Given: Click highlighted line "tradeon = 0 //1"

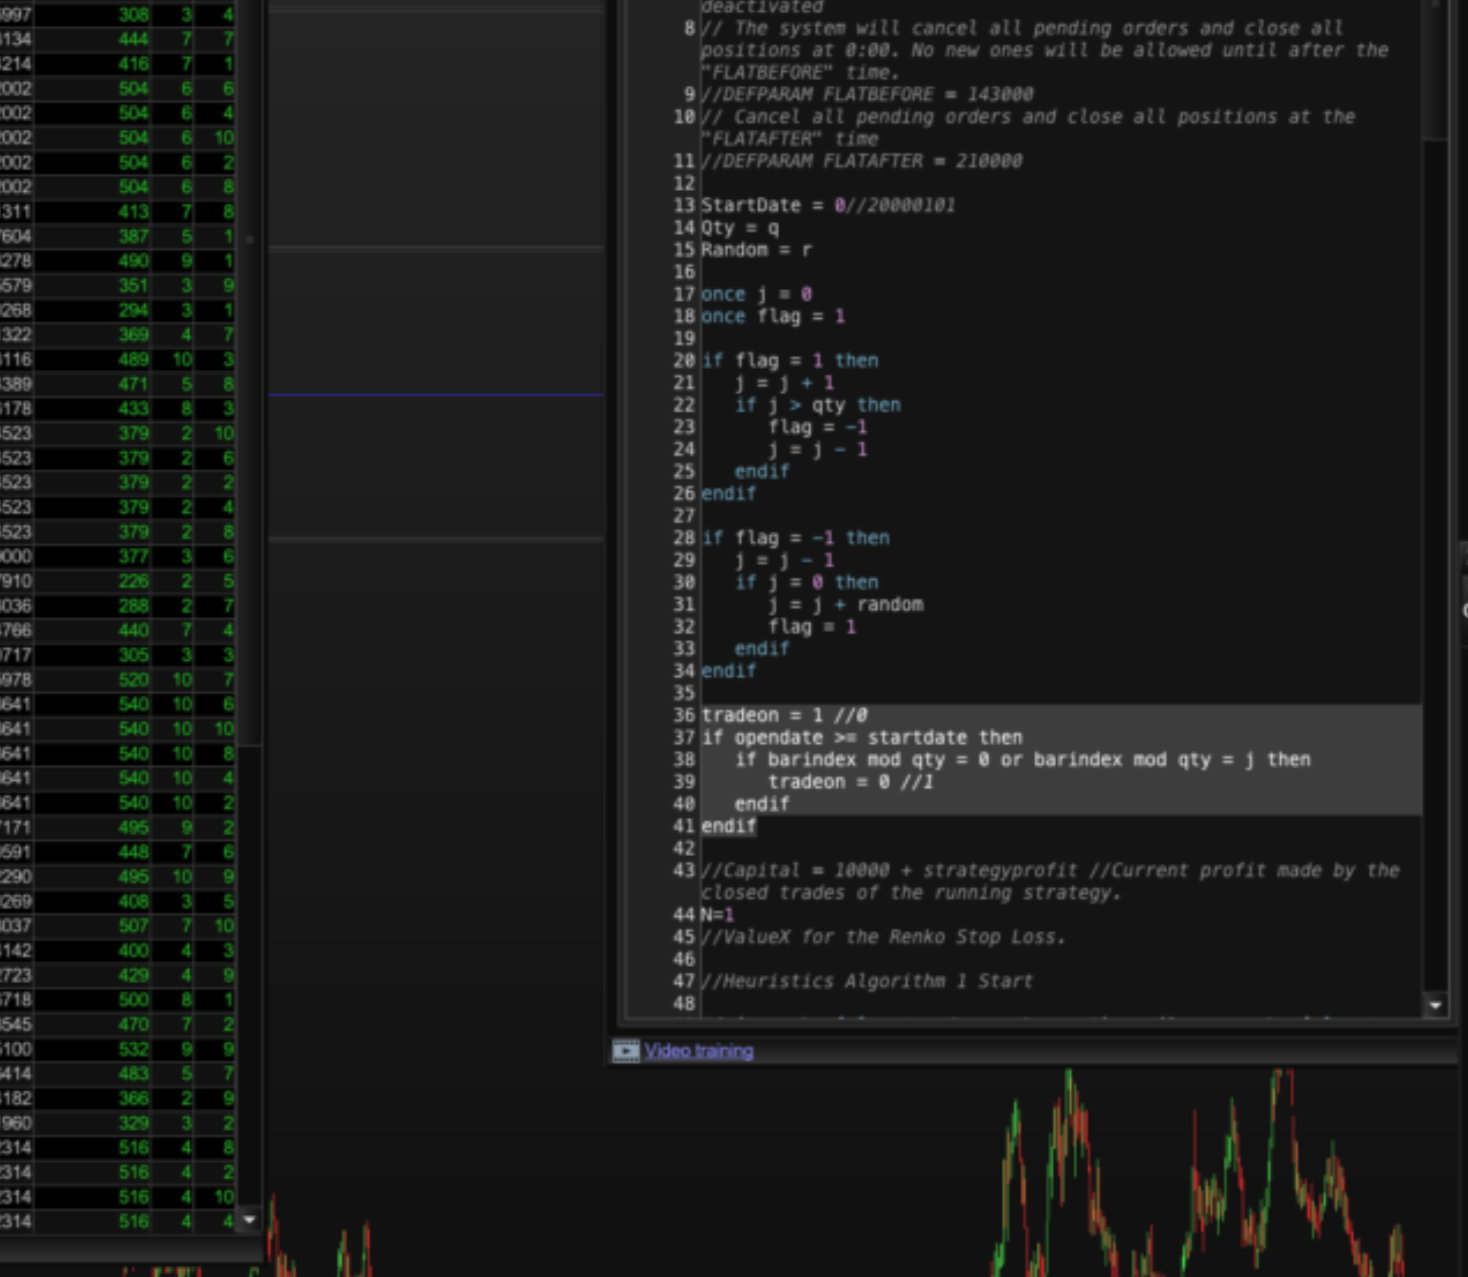Looking at the screenshot, I should [x=851, y=781].
